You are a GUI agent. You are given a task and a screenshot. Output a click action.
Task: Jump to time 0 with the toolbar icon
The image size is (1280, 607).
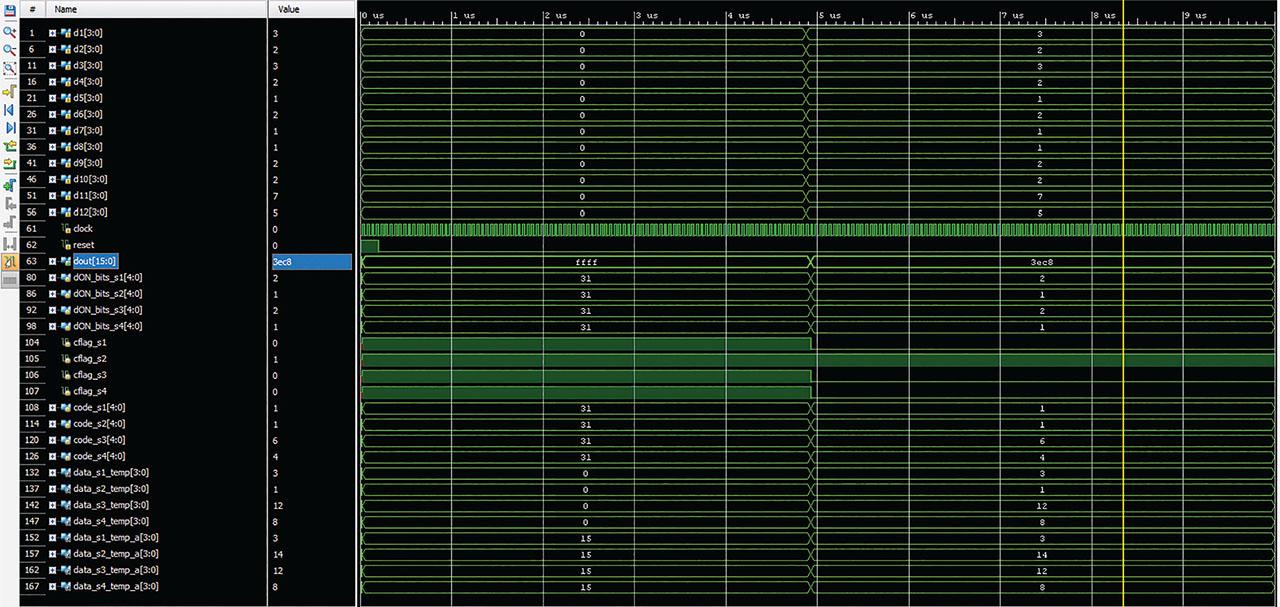coord(8,110)
